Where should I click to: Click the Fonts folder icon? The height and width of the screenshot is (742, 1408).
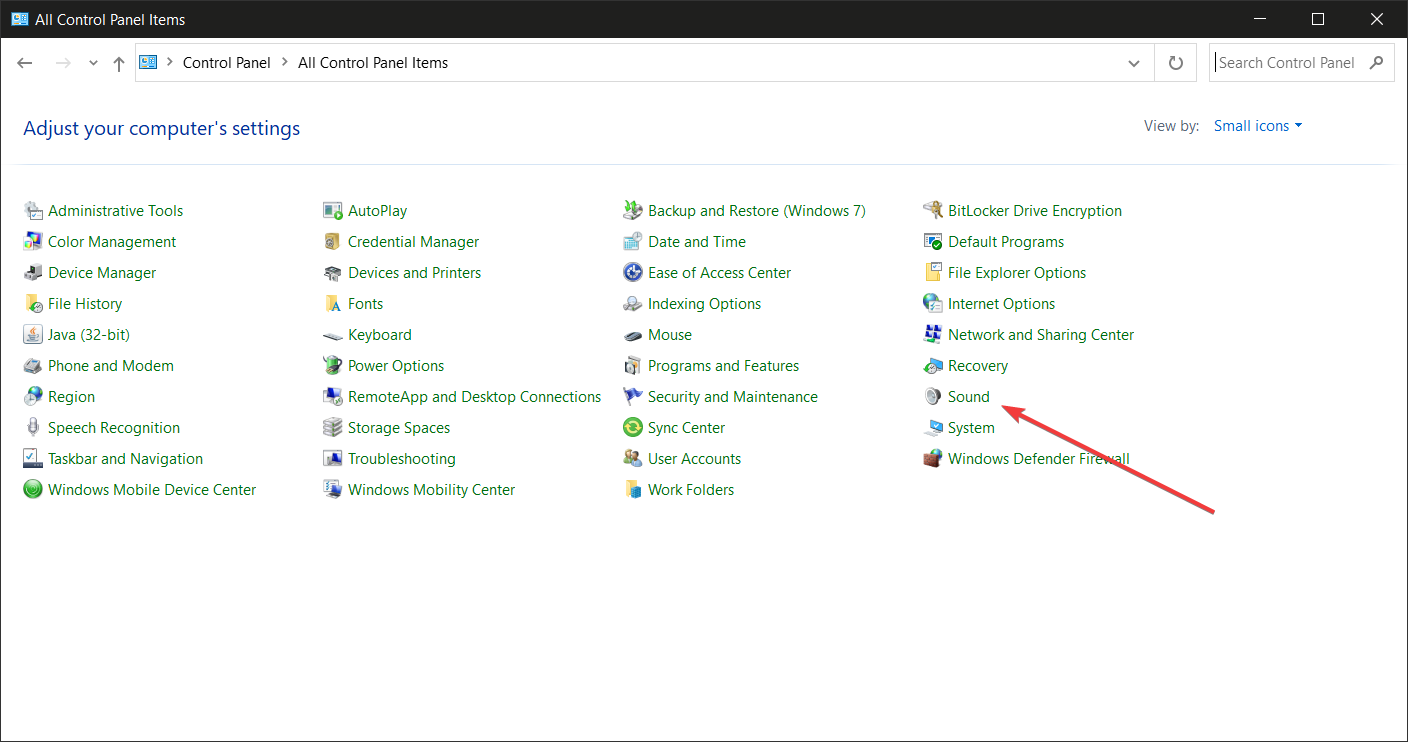tap(333, 304)
